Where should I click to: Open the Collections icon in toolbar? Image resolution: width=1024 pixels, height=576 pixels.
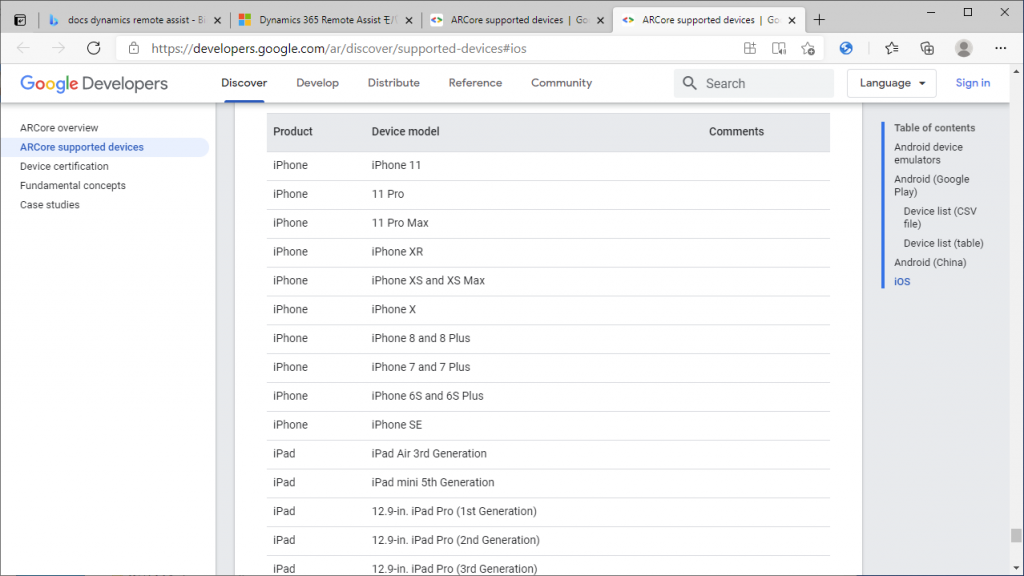(927, 48)
